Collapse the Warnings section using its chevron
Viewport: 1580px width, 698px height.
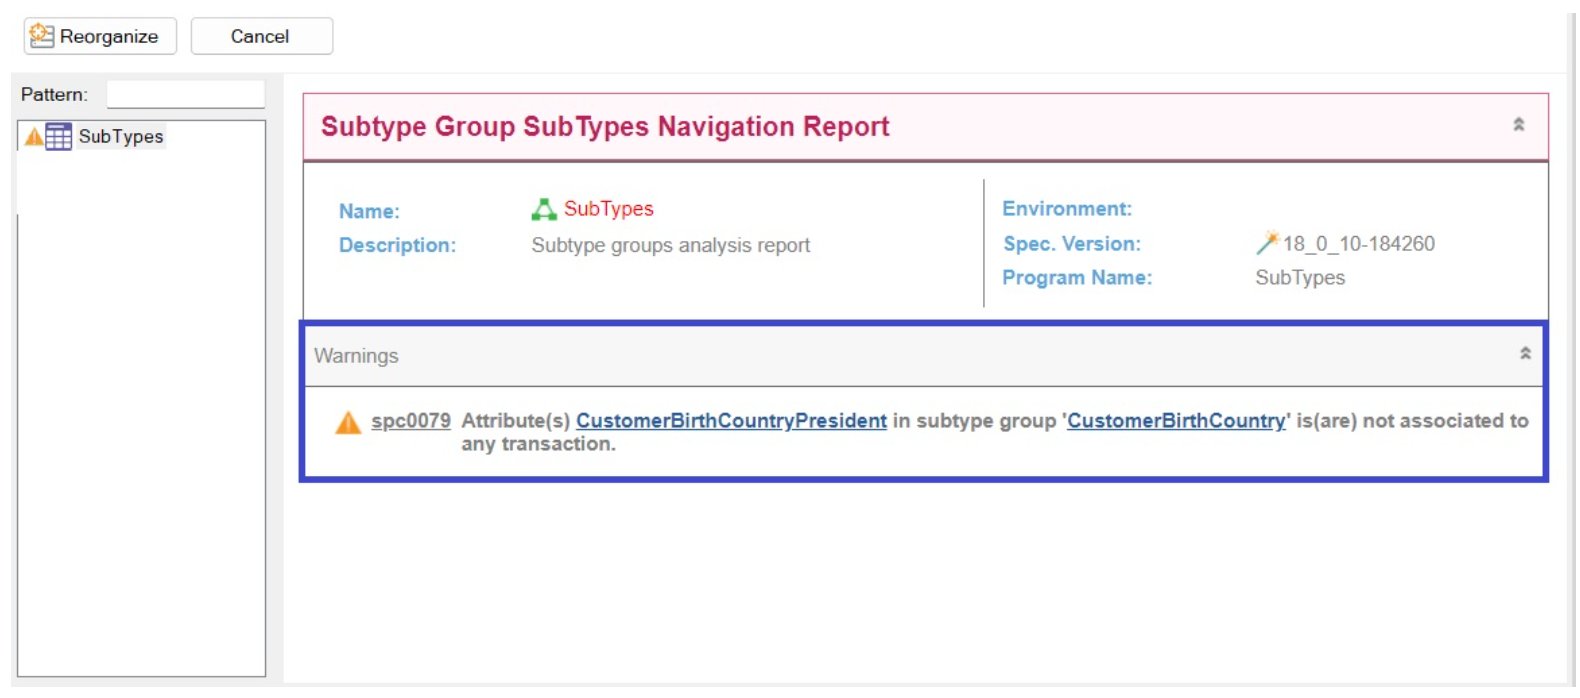[1525, 354]
